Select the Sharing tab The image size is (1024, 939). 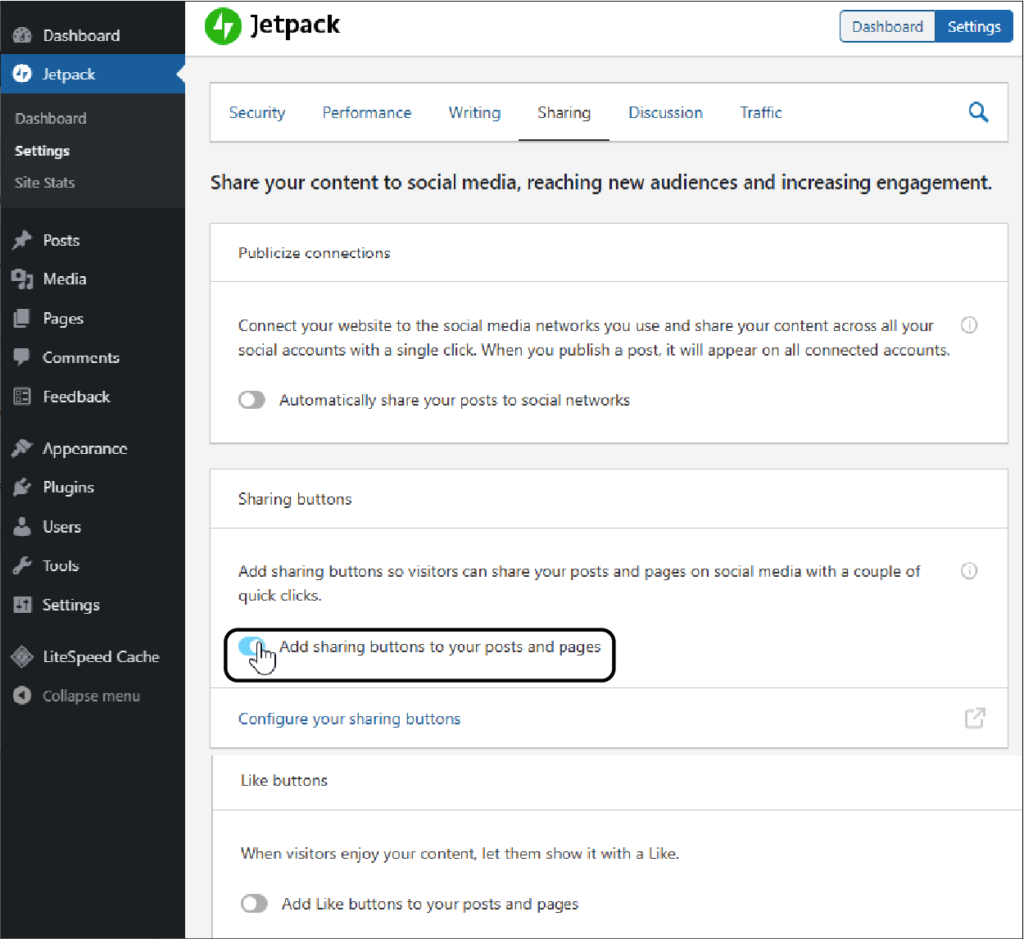[x=564, y=112]
